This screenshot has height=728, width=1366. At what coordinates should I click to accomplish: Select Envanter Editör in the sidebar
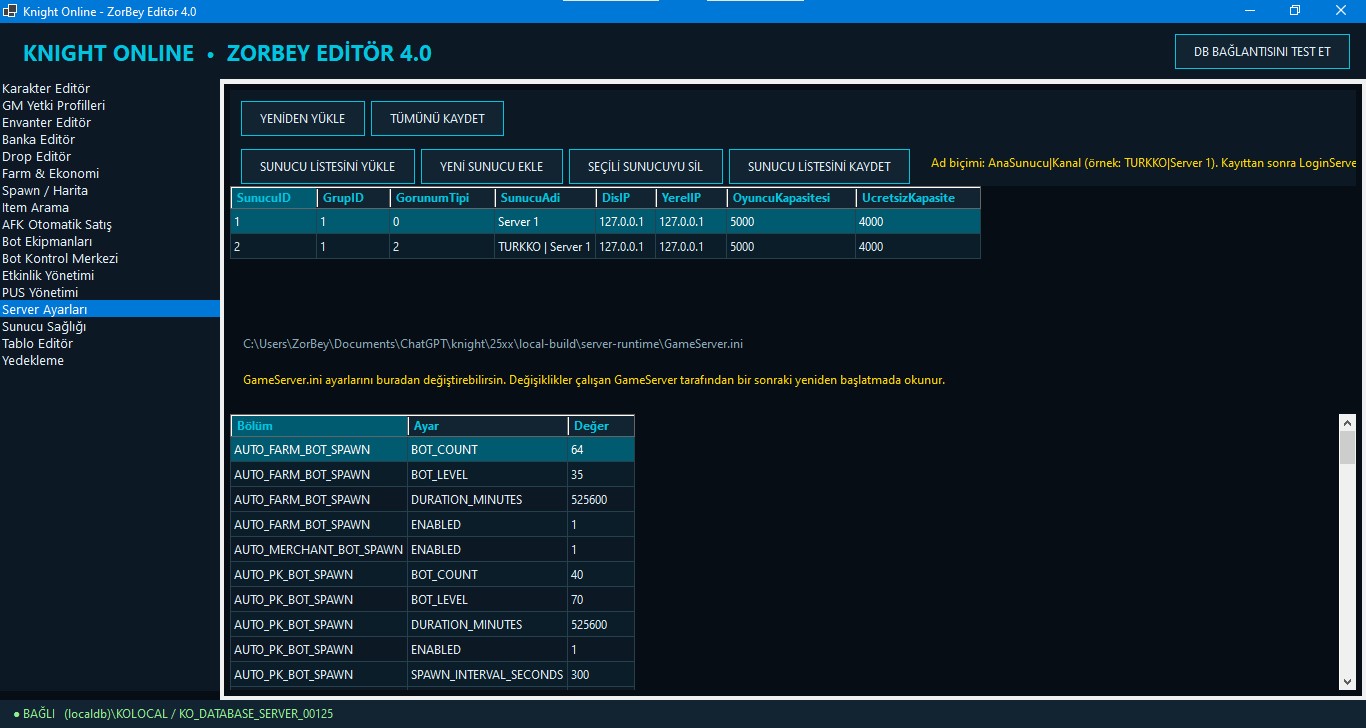(x=110, y=123)
